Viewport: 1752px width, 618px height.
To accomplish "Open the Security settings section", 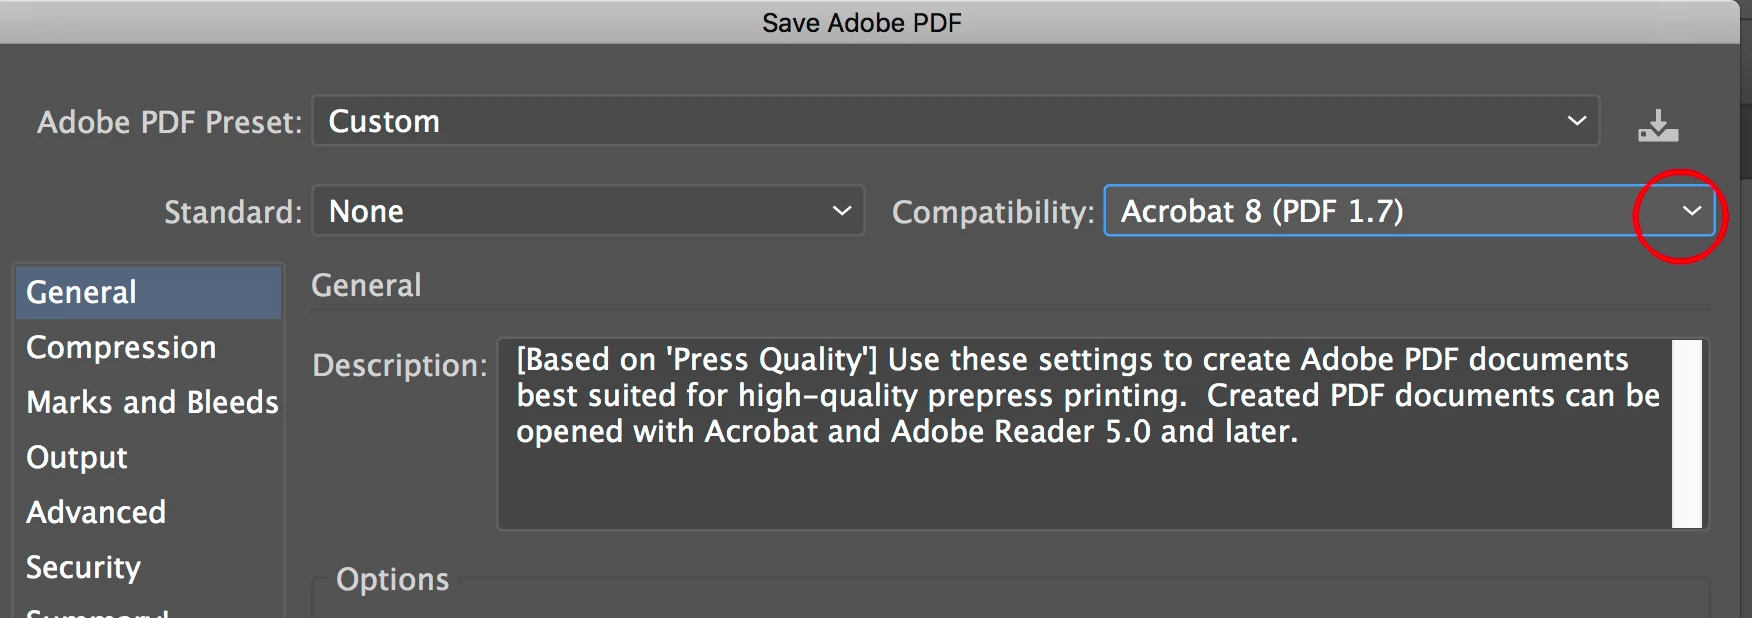I will coord(83,567).
